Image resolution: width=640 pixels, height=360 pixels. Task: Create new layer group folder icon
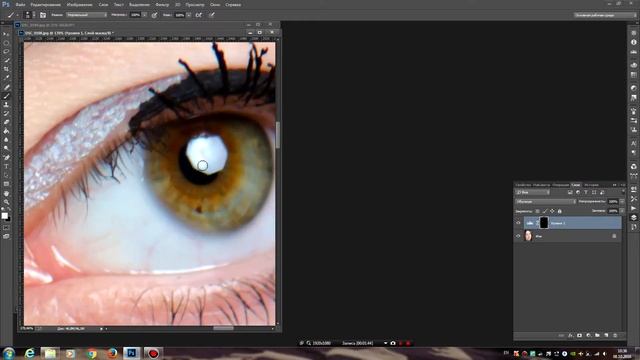(x=597, y=335)
